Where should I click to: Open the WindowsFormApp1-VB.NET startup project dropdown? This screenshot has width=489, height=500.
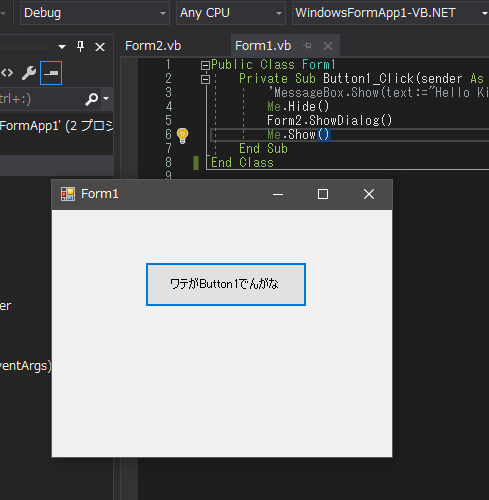(390, 13)
